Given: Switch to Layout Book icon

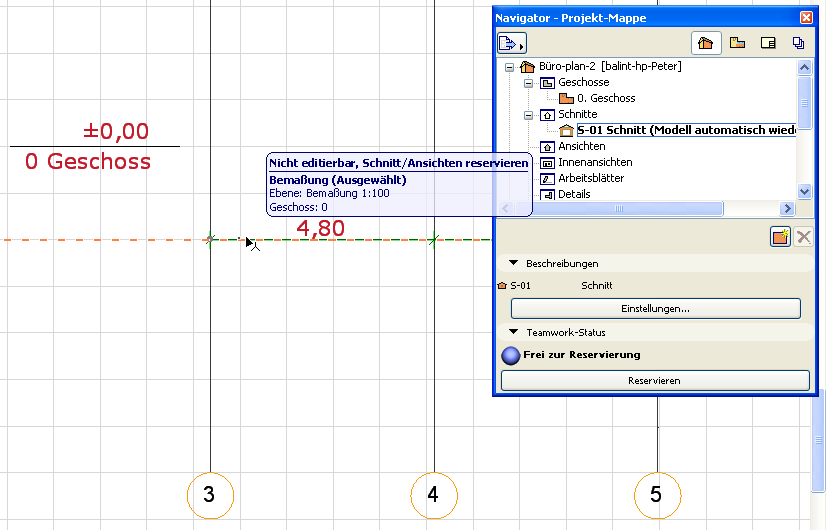Looking at the screenshot, I should pos(768,43).
